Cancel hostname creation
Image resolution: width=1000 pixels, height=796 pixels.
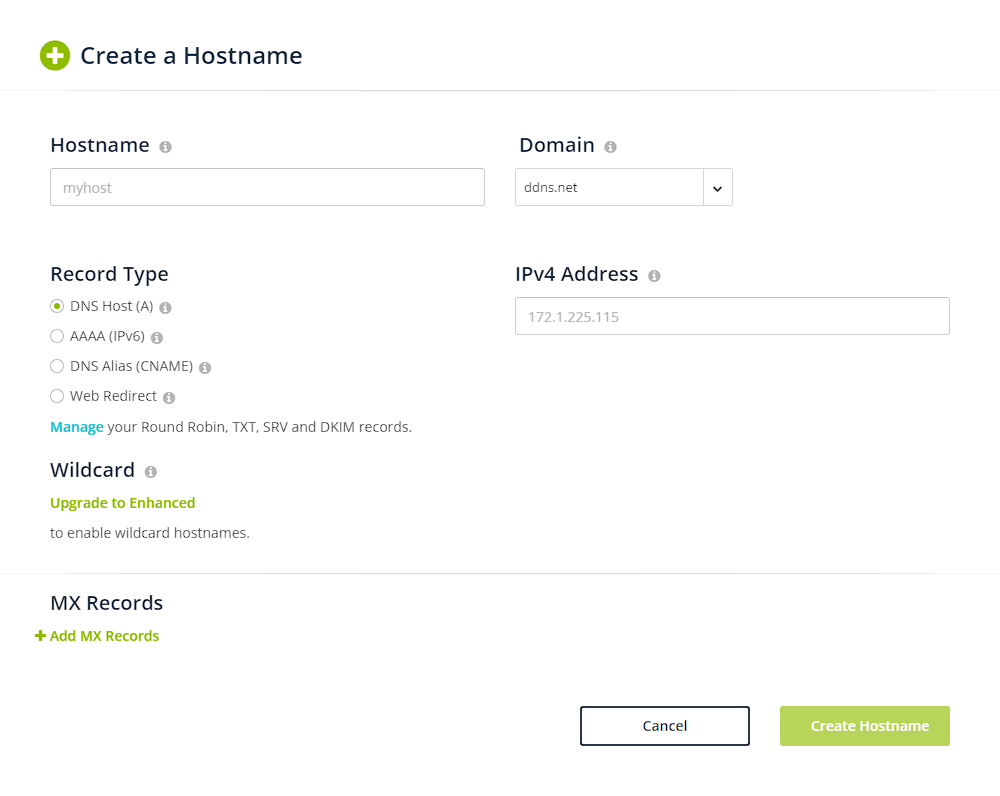click(665, 726)
